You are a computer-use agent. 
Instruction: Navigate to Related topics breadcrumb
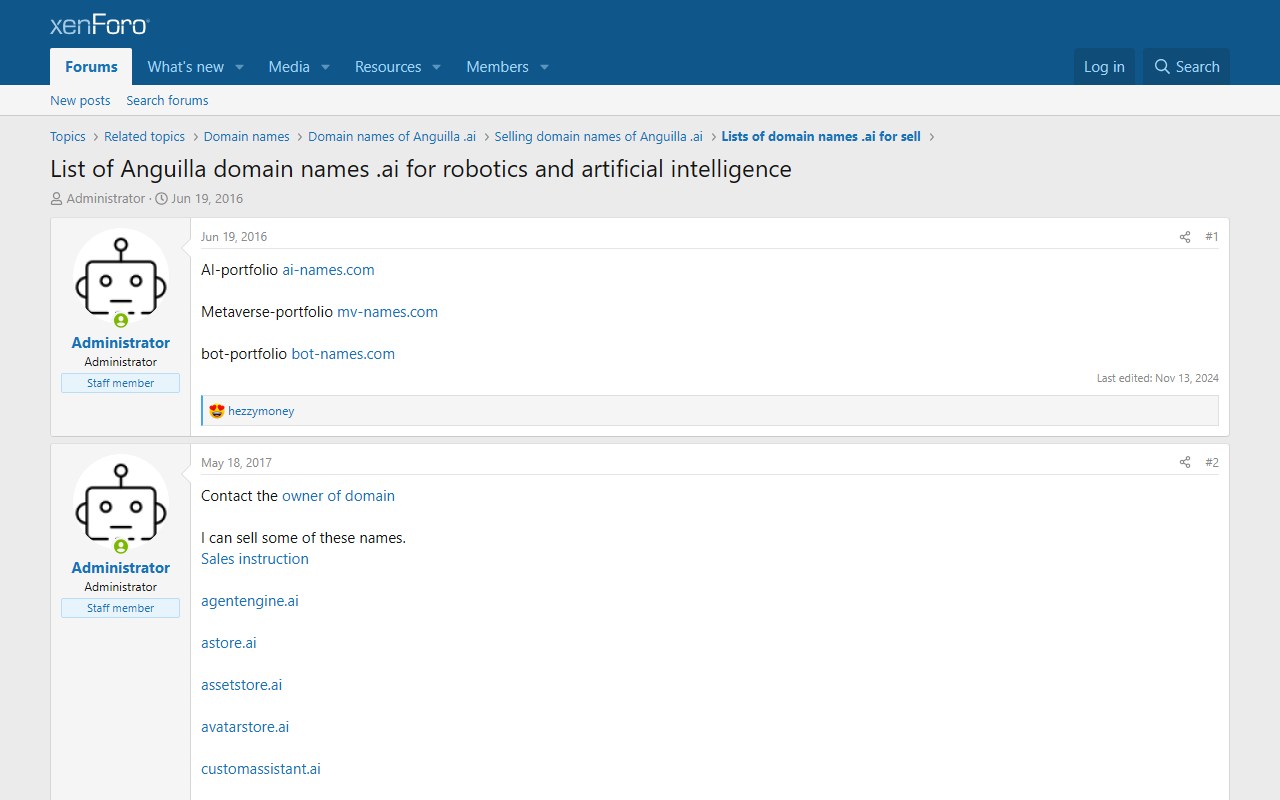pyautogui.click(x=144, y=136)
